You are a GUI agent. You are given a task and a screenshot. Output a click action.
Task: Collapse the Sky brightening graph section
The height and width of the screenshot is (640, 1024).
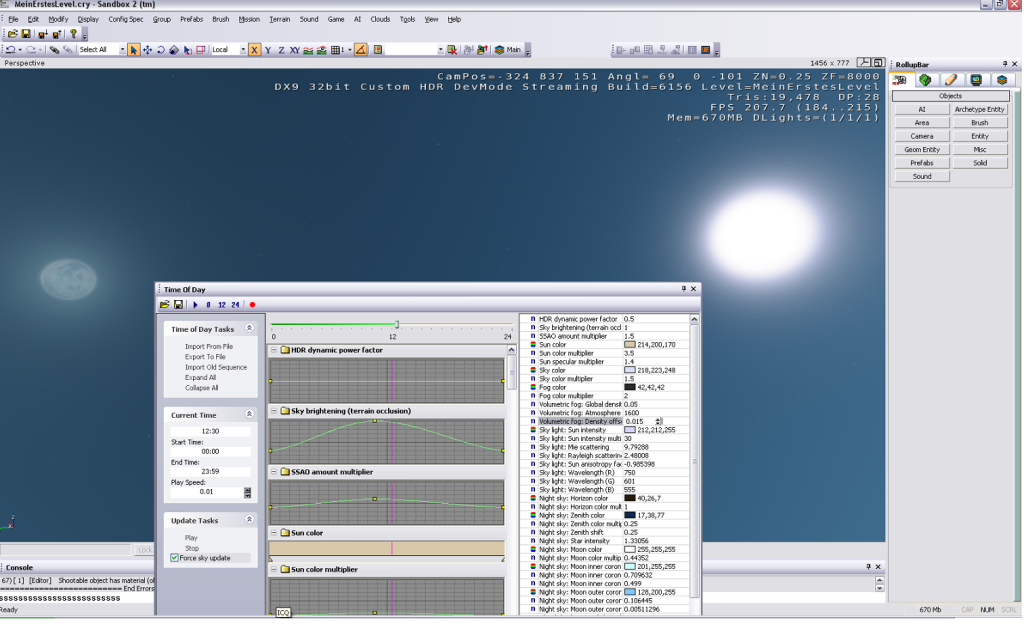tap(274, 411)
